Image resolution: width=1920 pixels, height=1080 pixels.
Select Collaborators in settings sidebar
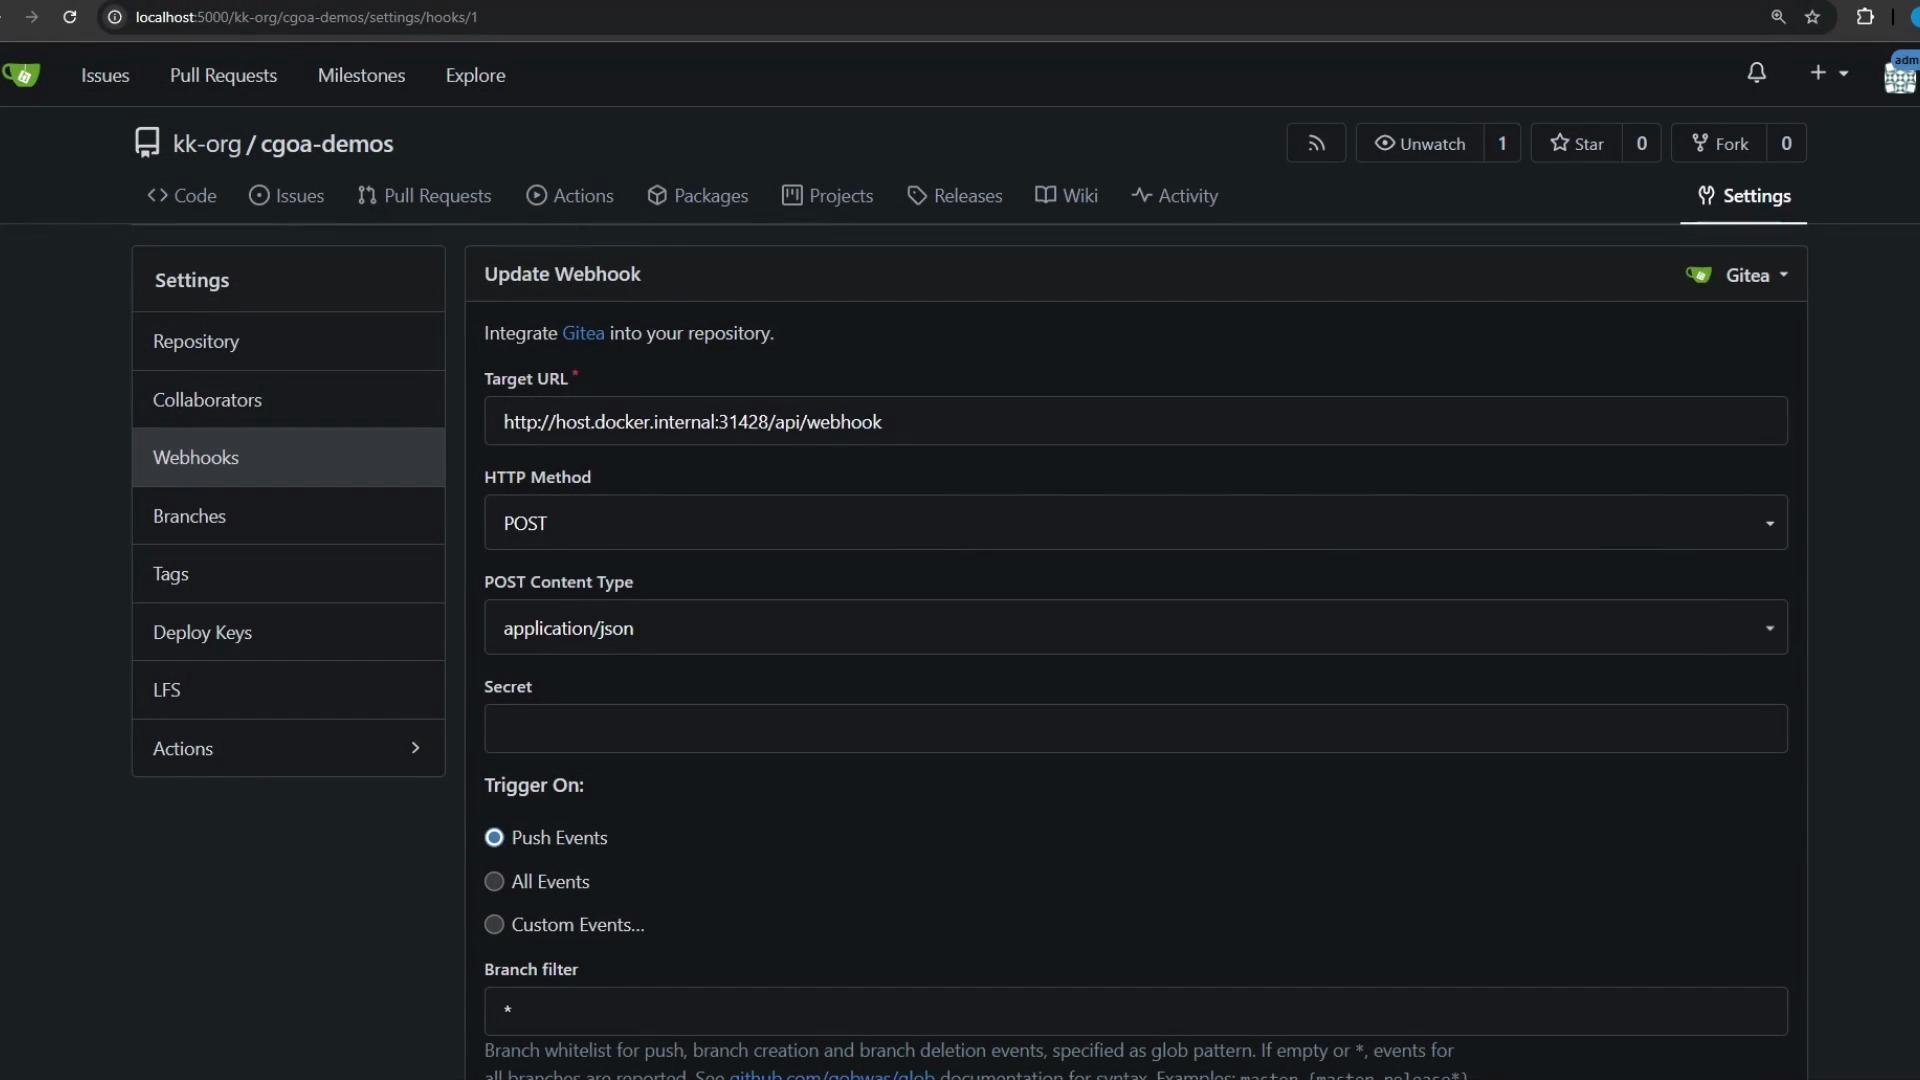point(288,400)
